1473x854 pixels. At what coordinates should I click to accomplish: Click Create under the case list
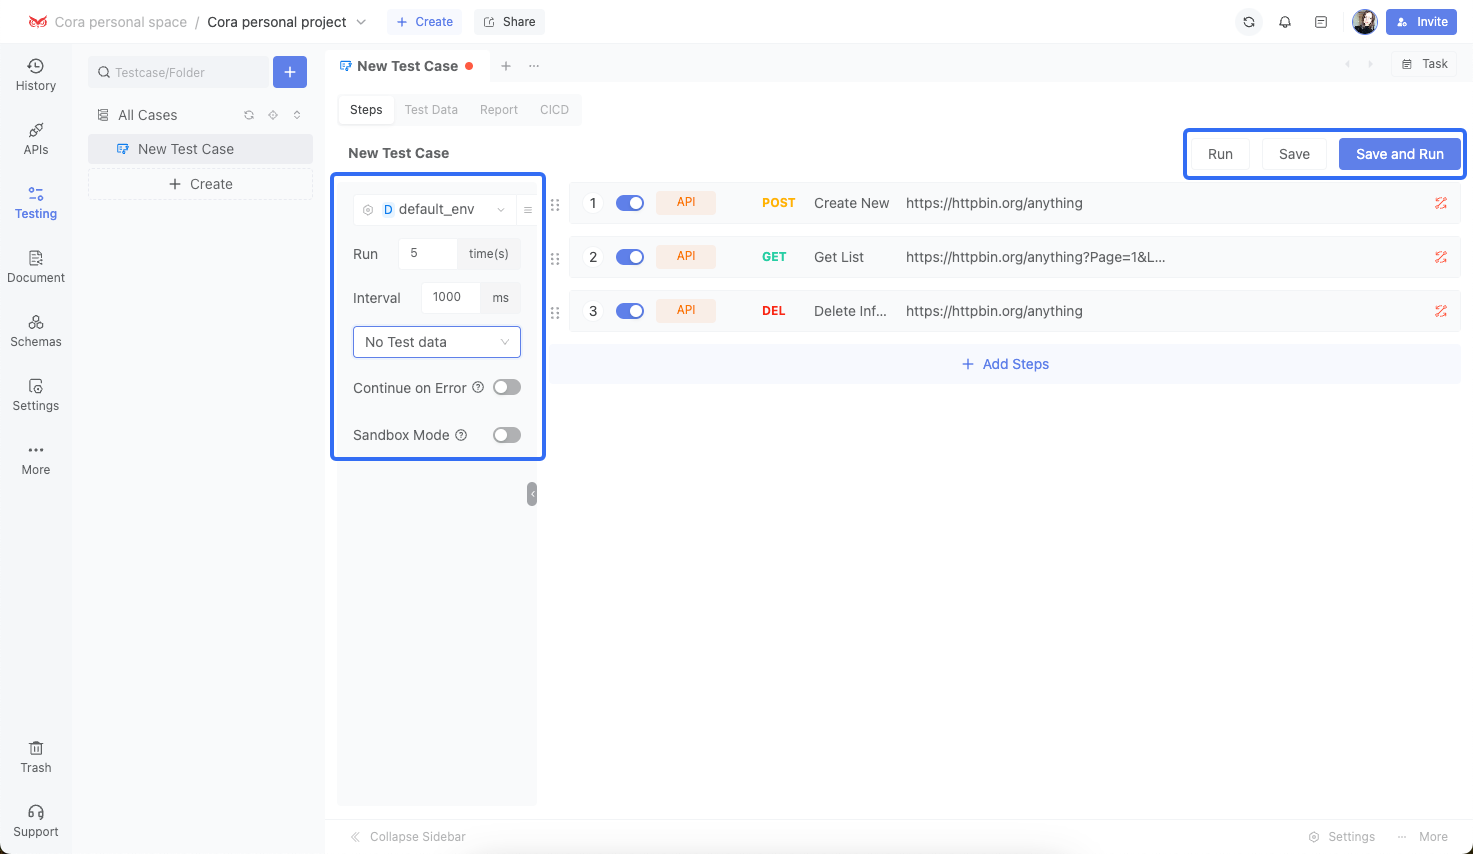tap(200, 184)
